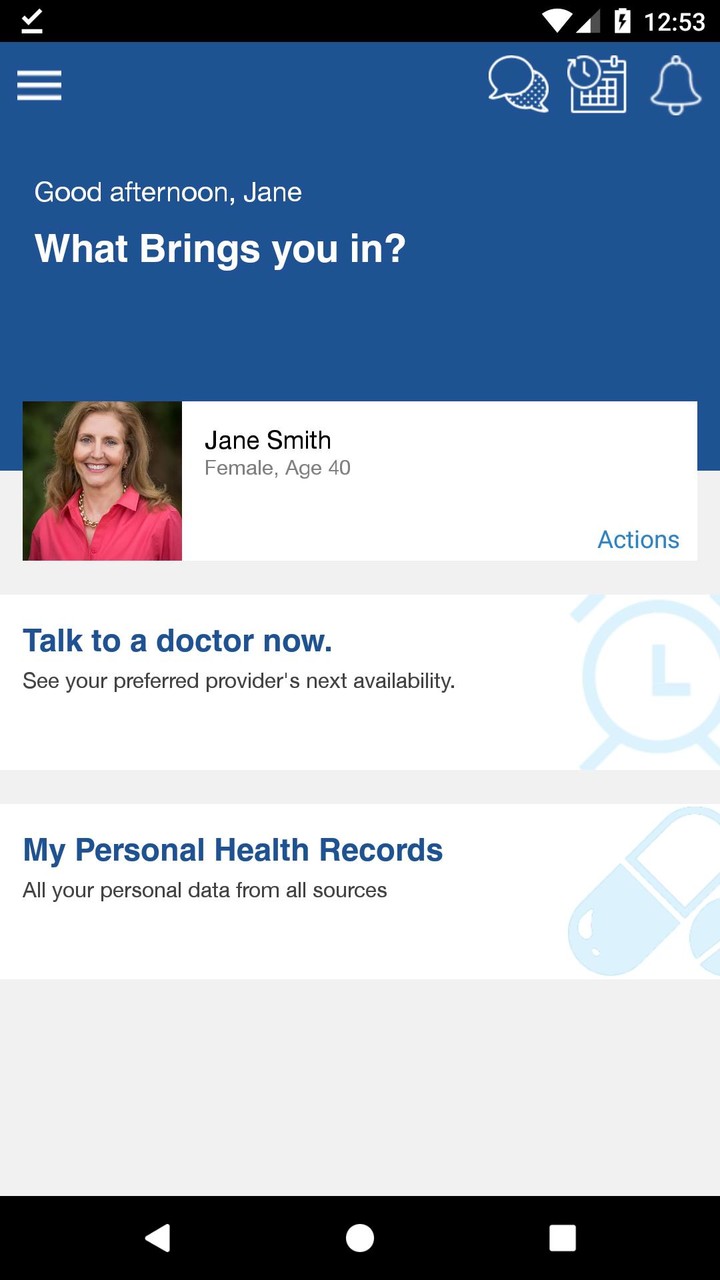Image resolution: width=720 pixels, height=1280 pixels.
Task: Tap the notifications bell icon
Action: [x=676, y=84]
